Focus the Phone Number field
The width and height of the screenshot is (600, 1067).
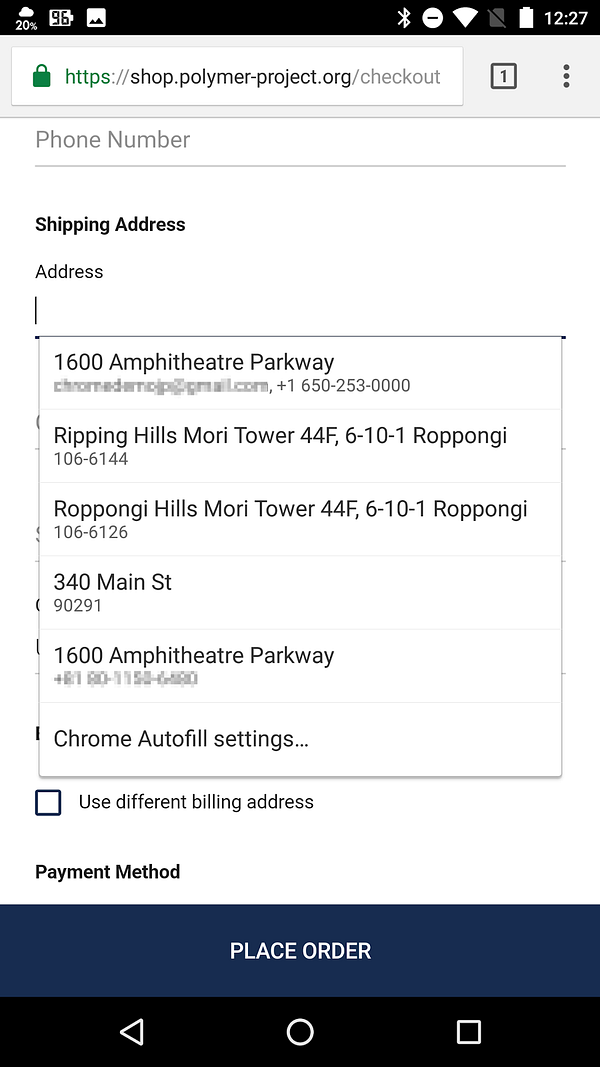click(300, 142)
